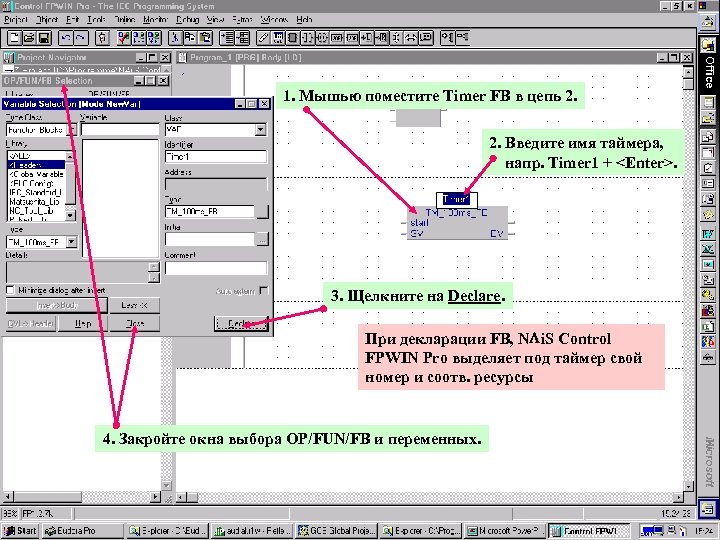Undo the last action via toolbar
Viewport: 720px width, 540px height.
(66, 38)
